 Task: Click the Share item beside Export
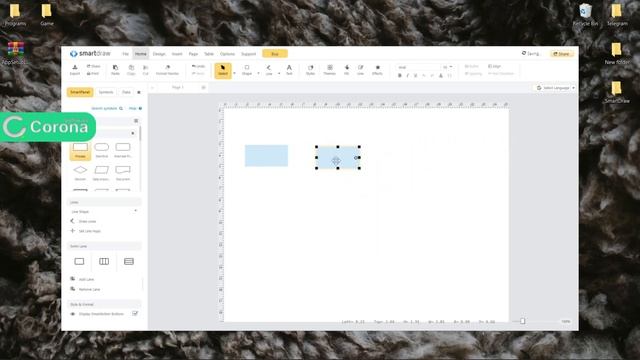point(93,66)
